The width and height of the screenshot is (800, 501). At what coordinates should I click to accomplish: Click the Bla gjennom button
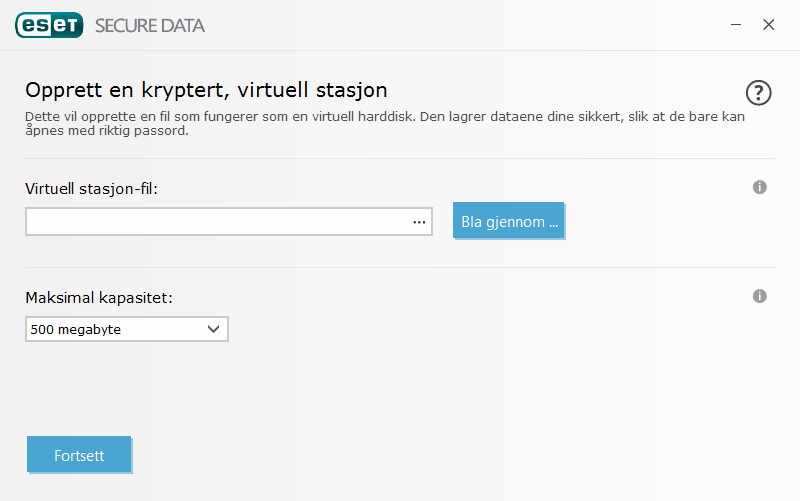point(509,221)
